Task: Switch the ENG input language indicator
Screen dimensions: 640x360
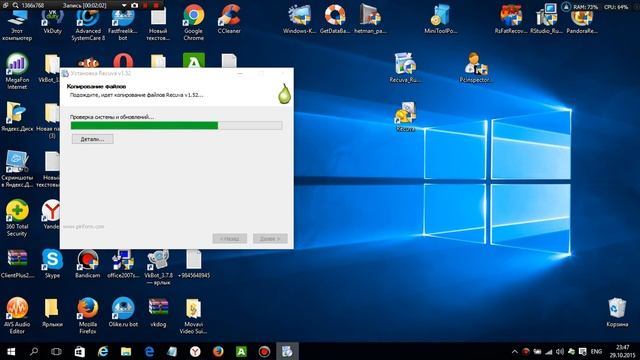Action: click(596, 351)
